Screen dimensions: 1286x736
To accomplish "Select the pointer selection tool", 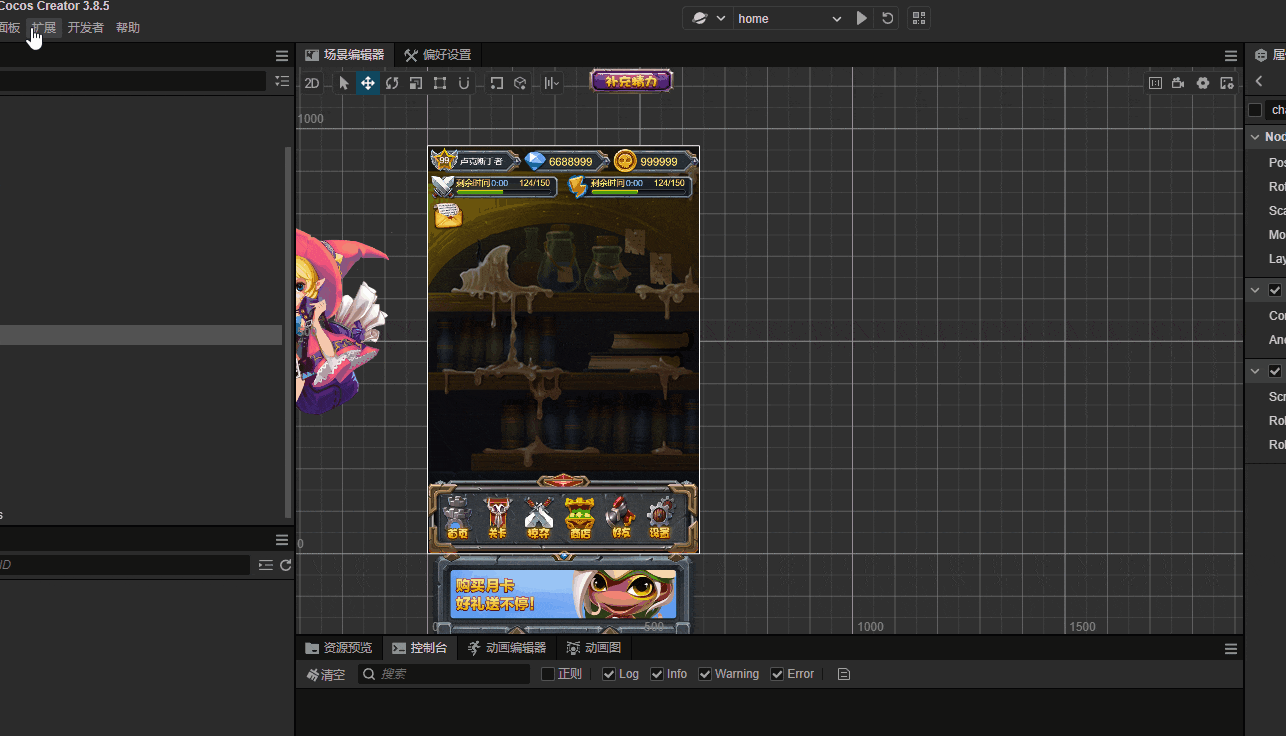I will (344, 84).
